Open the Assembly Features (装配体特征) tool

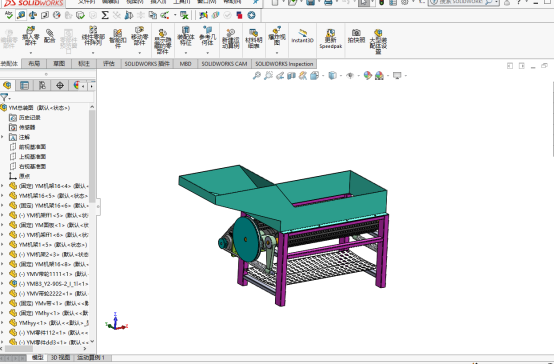coord(185,35)
